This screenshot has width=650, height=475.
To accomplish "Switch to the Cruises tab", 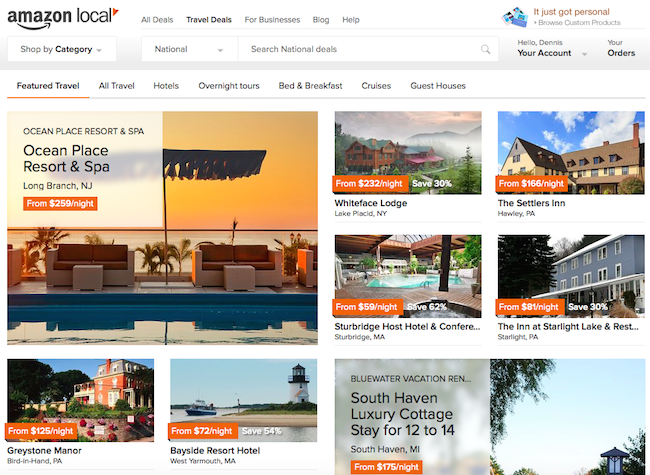I will (376, 86).
